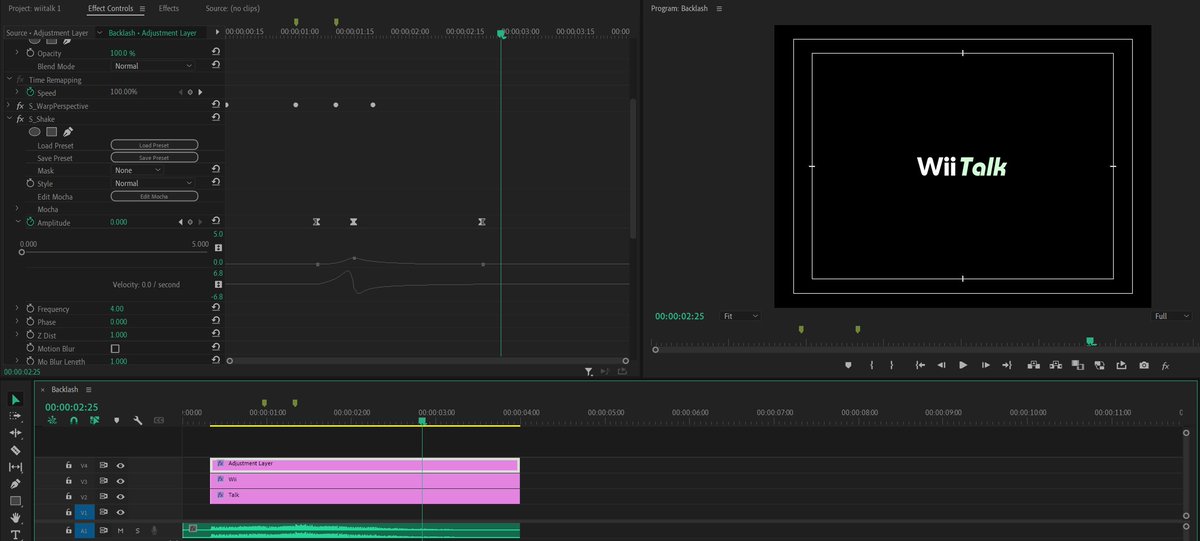Toggle lock on track V4

click(69, 465)
